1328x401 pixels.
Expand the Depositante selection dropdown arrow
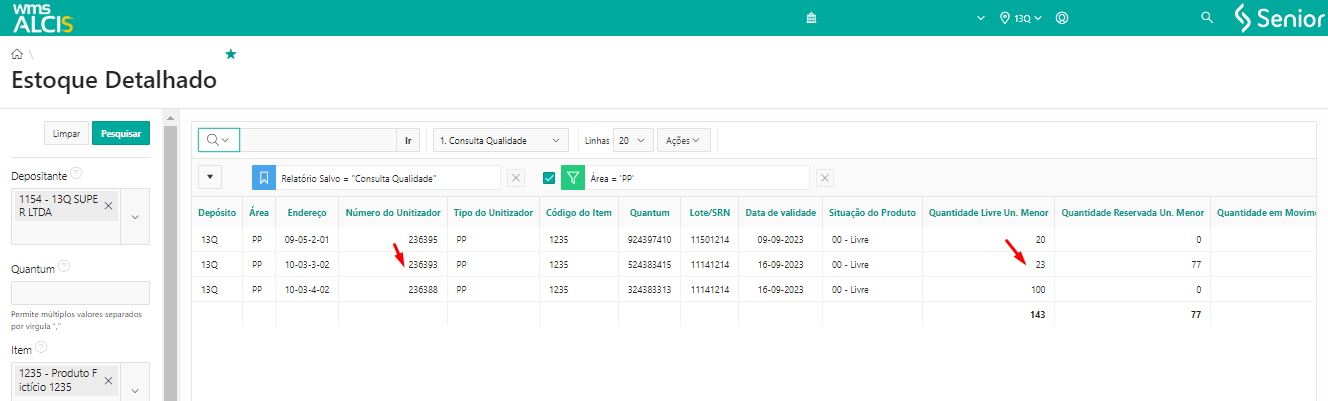[x=134, y=216]
